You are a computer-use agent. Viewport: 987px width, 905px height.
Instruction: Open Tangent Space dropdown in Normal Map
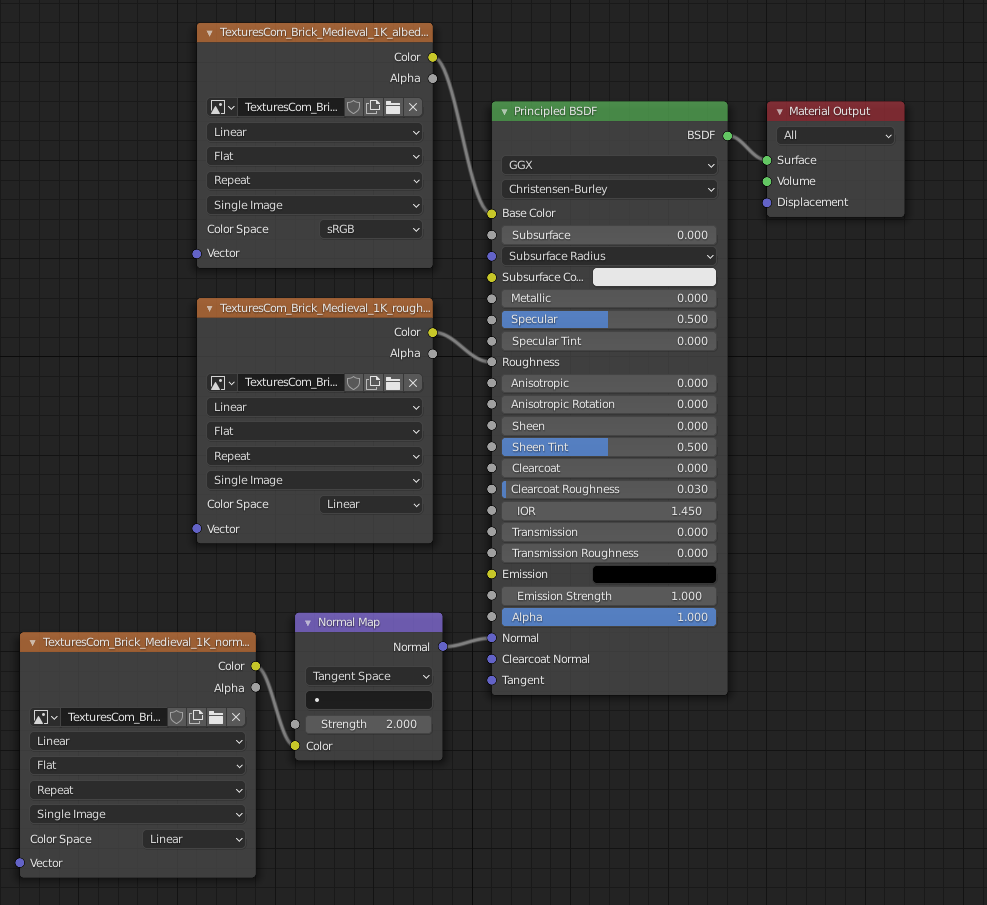(x=369, y=676)
